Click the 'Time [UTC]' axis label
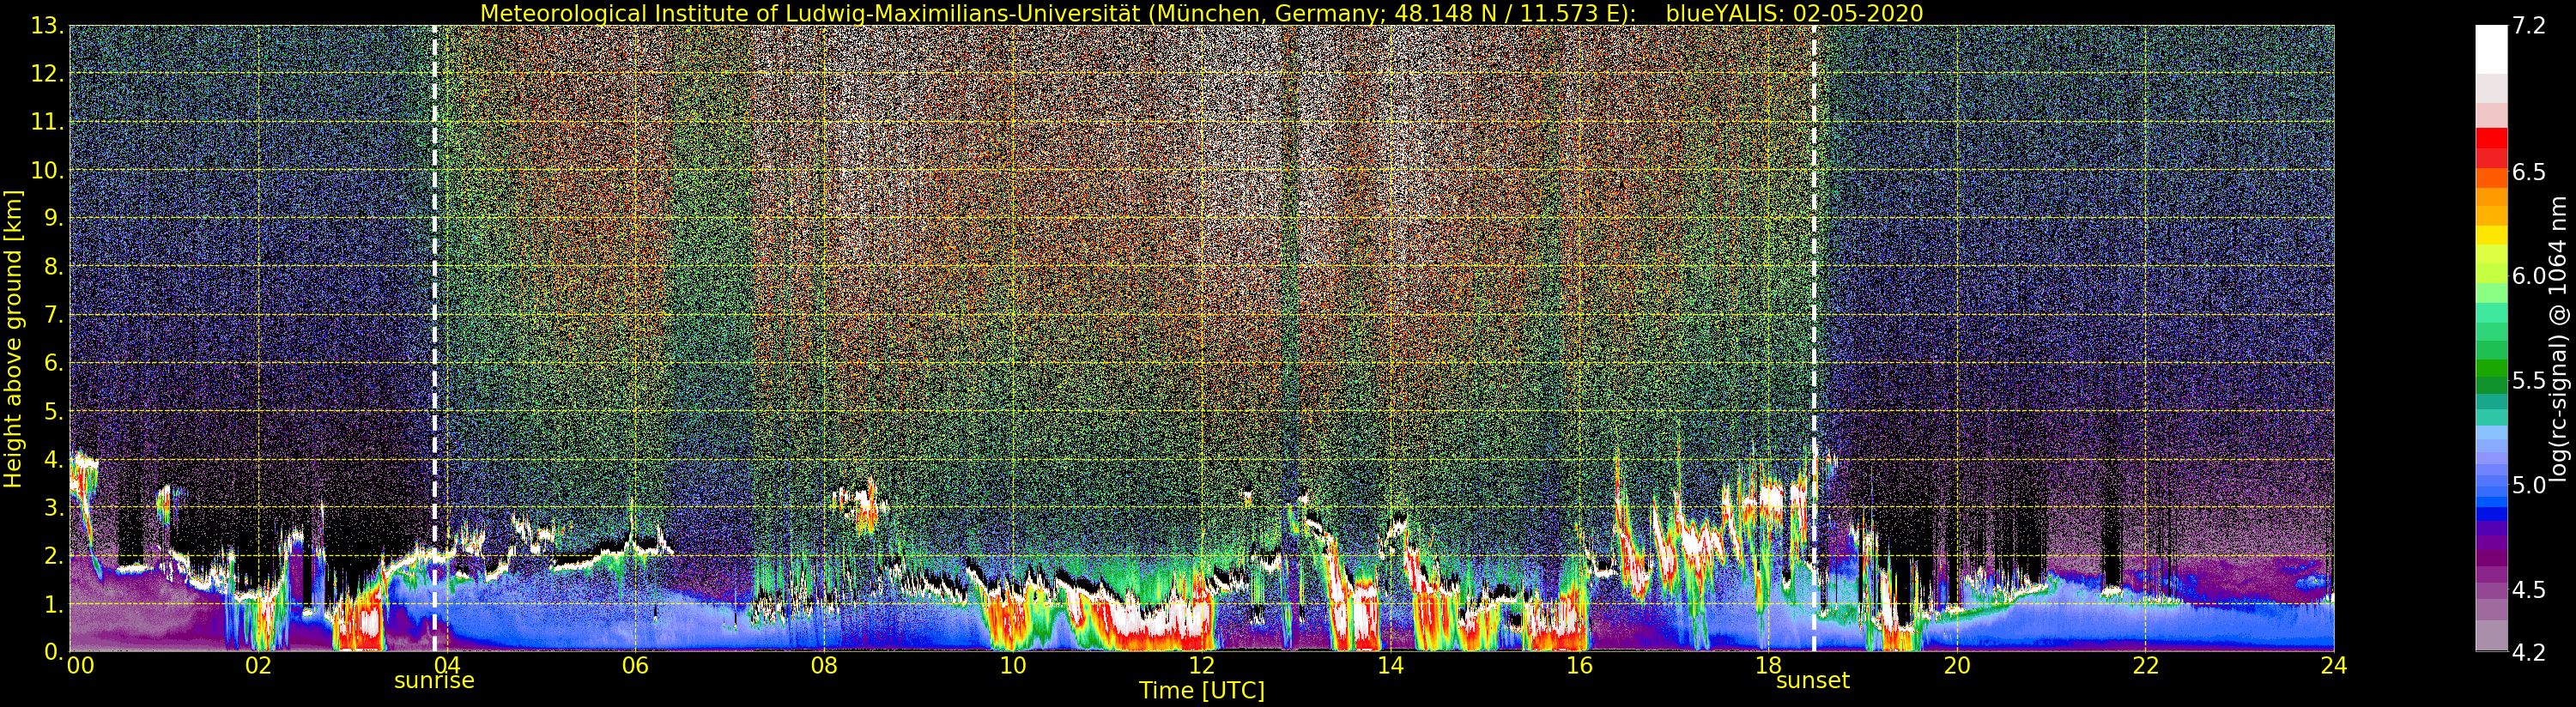Image resolution: width=2576 pixels, height=707 pixels. point(1202,691)
